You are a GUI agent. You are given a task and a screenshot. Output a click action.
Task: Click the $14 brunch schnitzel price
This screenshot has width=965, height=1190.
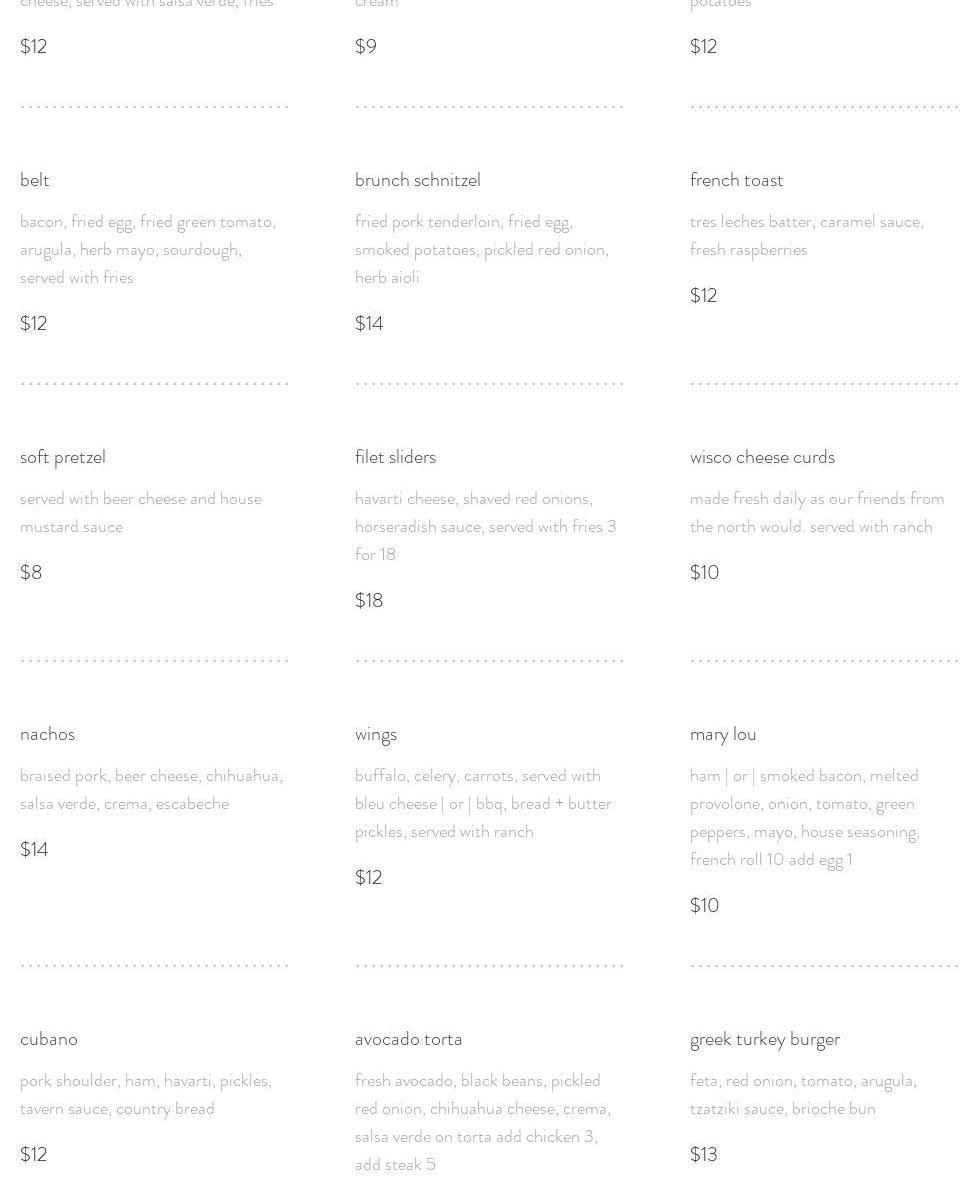click(369, 323)
